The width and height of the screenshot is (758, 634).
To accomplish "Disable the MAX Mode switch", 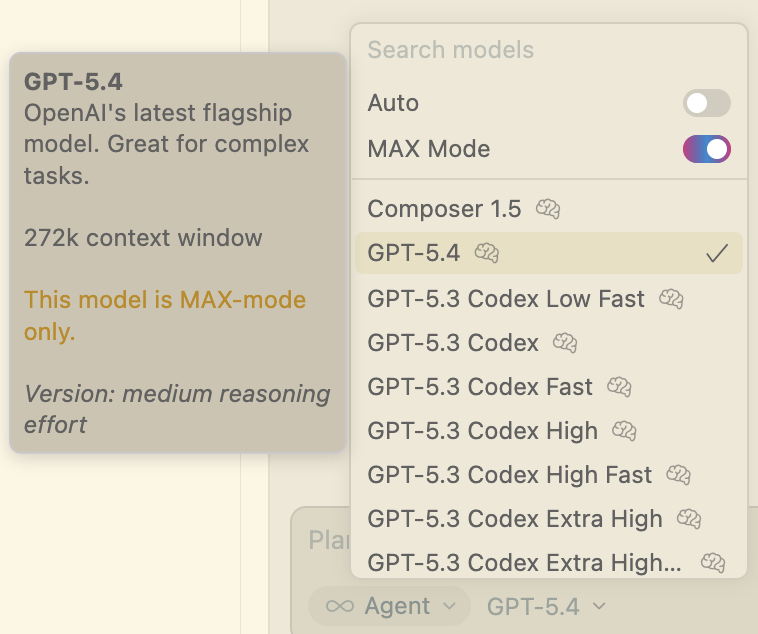I will click(706, 149).
